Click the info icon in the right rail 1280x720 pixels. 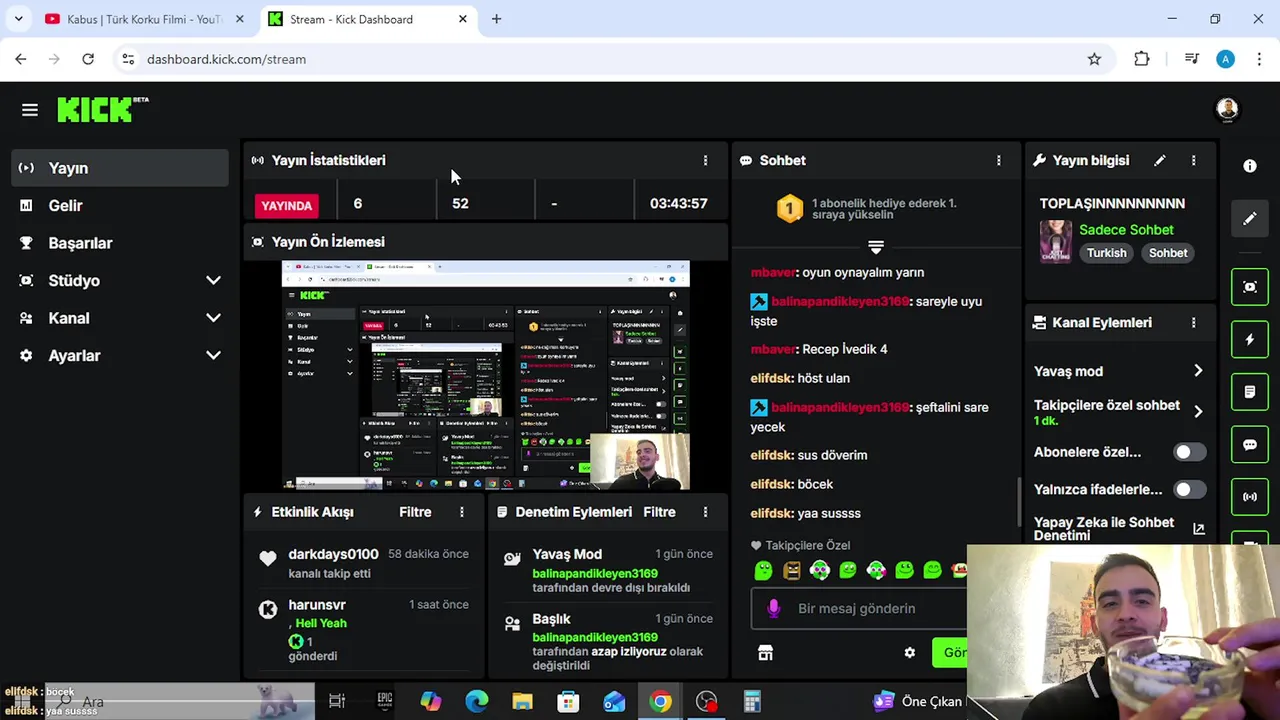1250,166
